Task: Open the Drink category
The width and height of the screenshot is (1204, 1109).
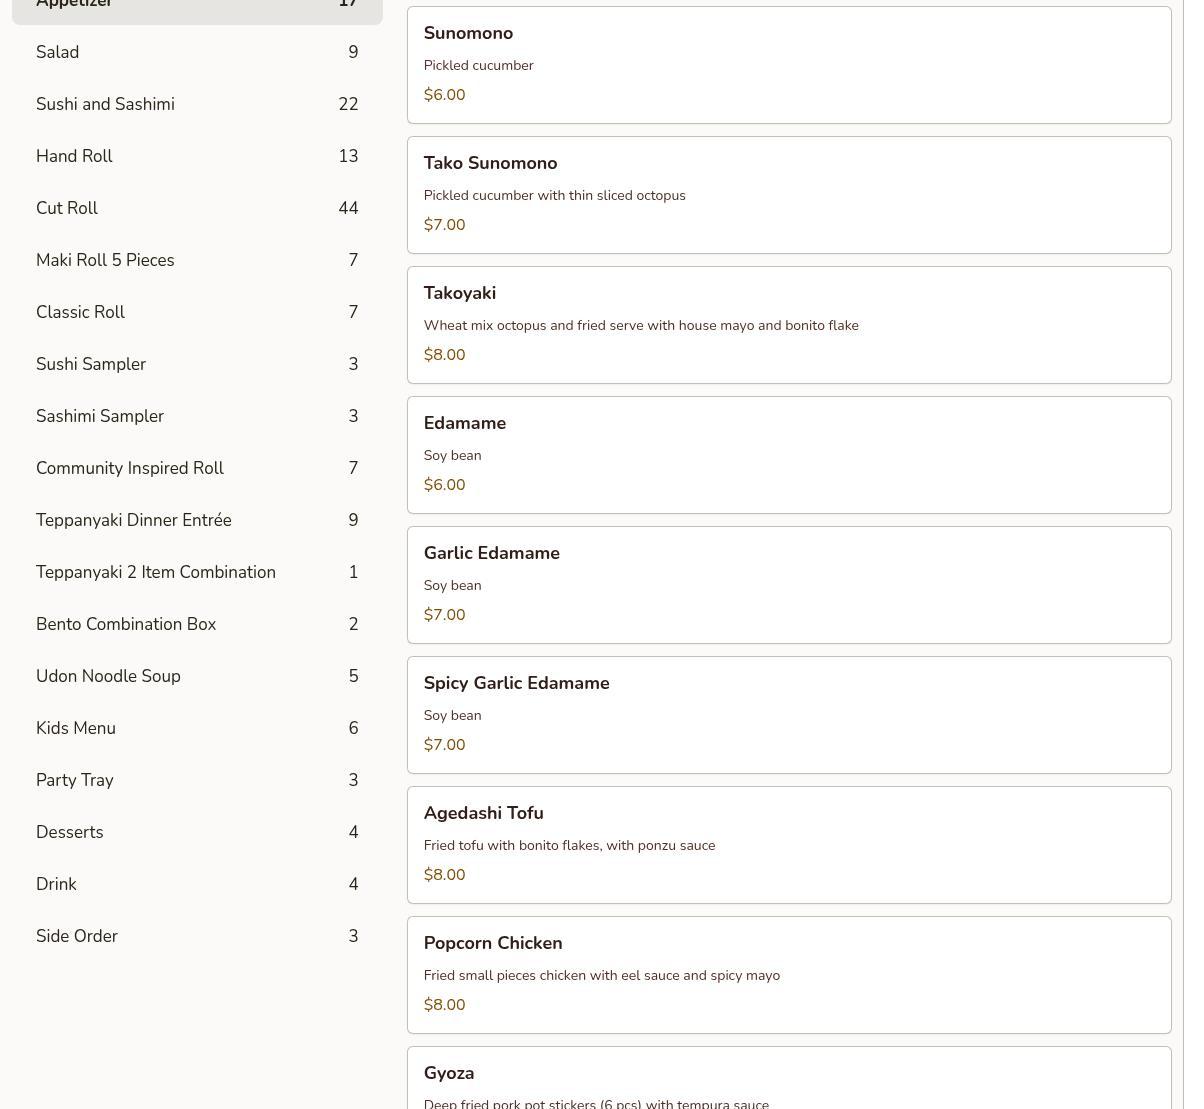Action: tap(197, 884)
